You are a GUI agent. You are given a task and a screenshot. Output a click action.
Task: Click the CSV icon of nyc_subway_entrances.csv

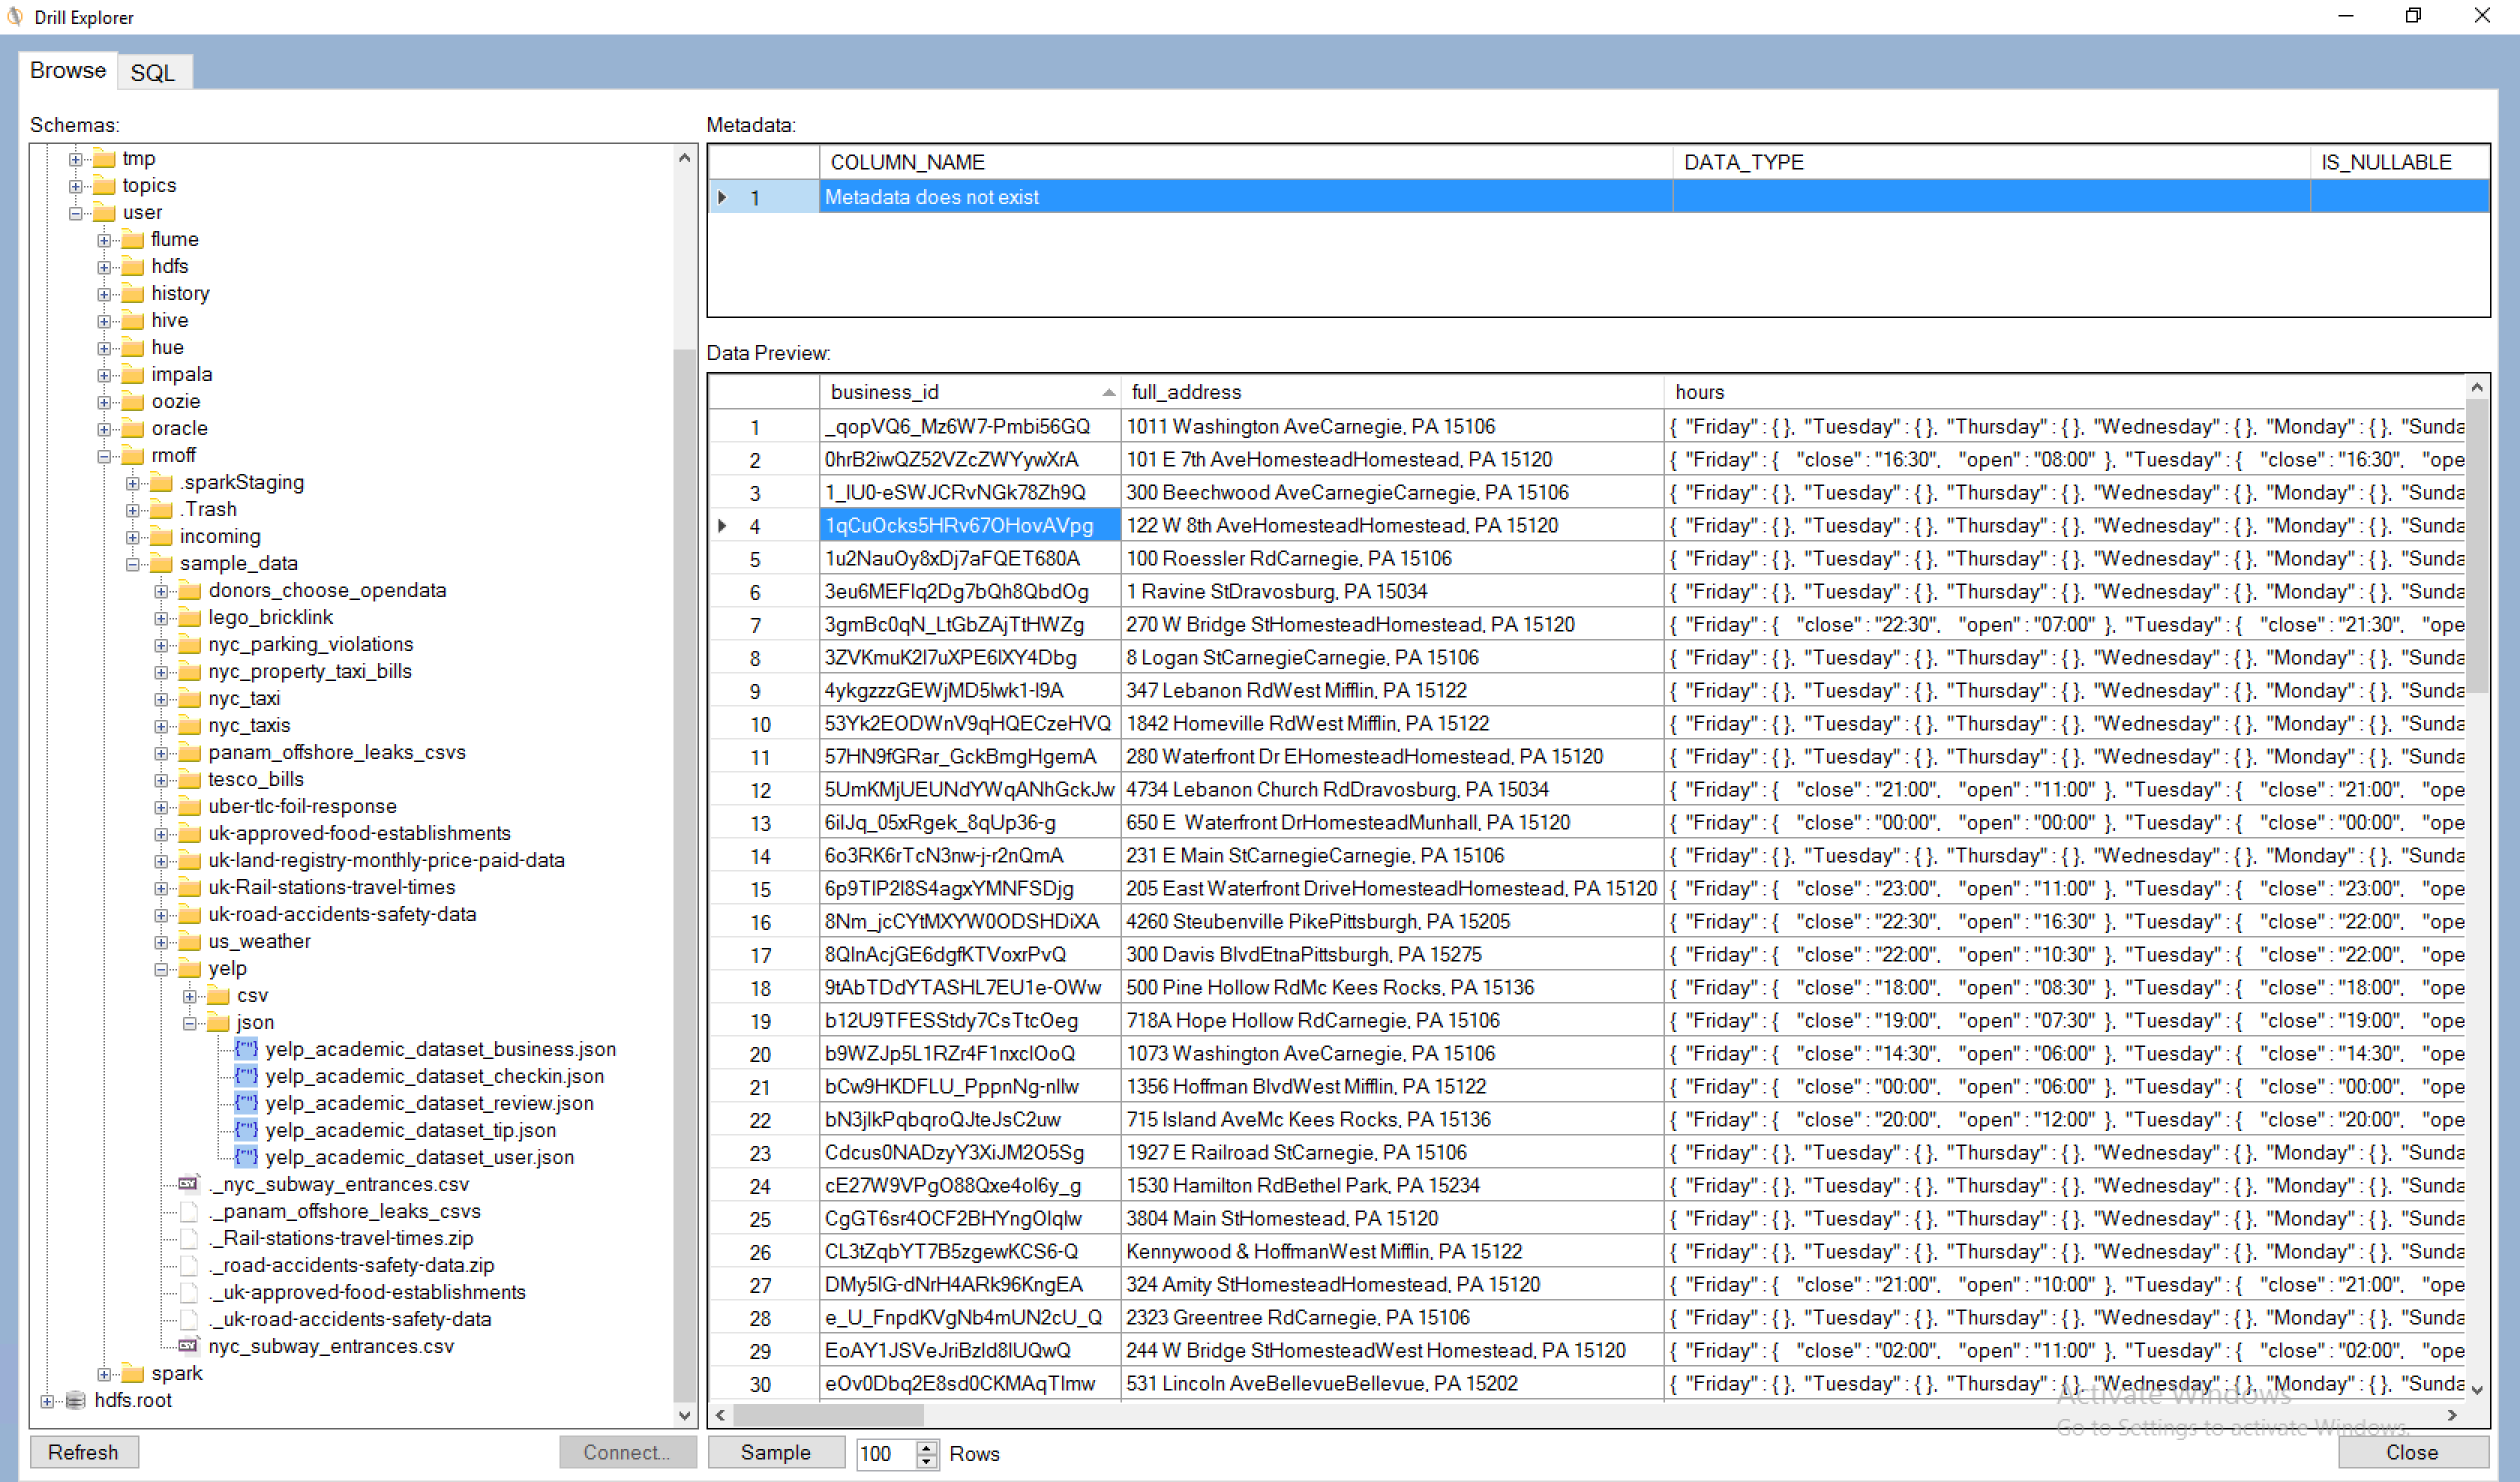pyautogui.click(x=188, y=1346)
